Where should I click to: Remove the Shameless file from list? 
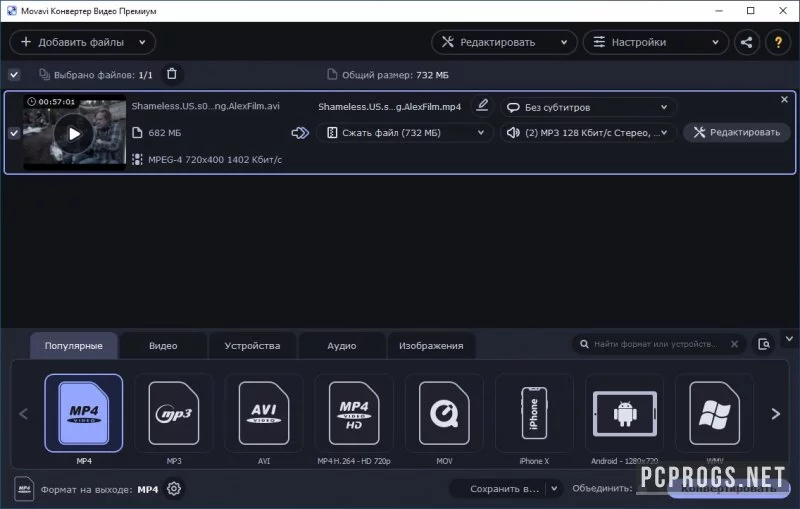784,99
